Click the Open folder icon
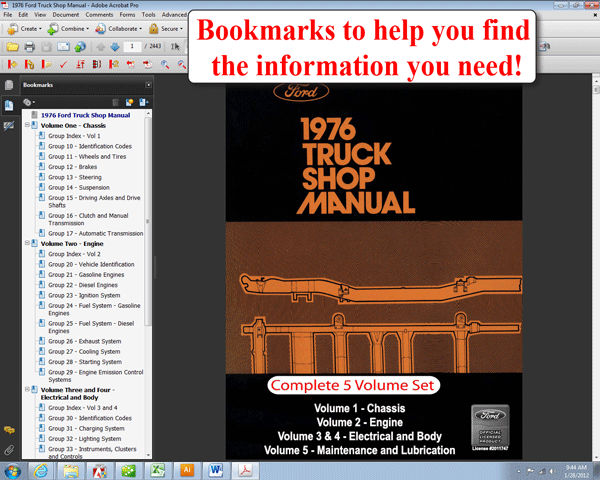600x480 pixels. click(x=12, y=47)
